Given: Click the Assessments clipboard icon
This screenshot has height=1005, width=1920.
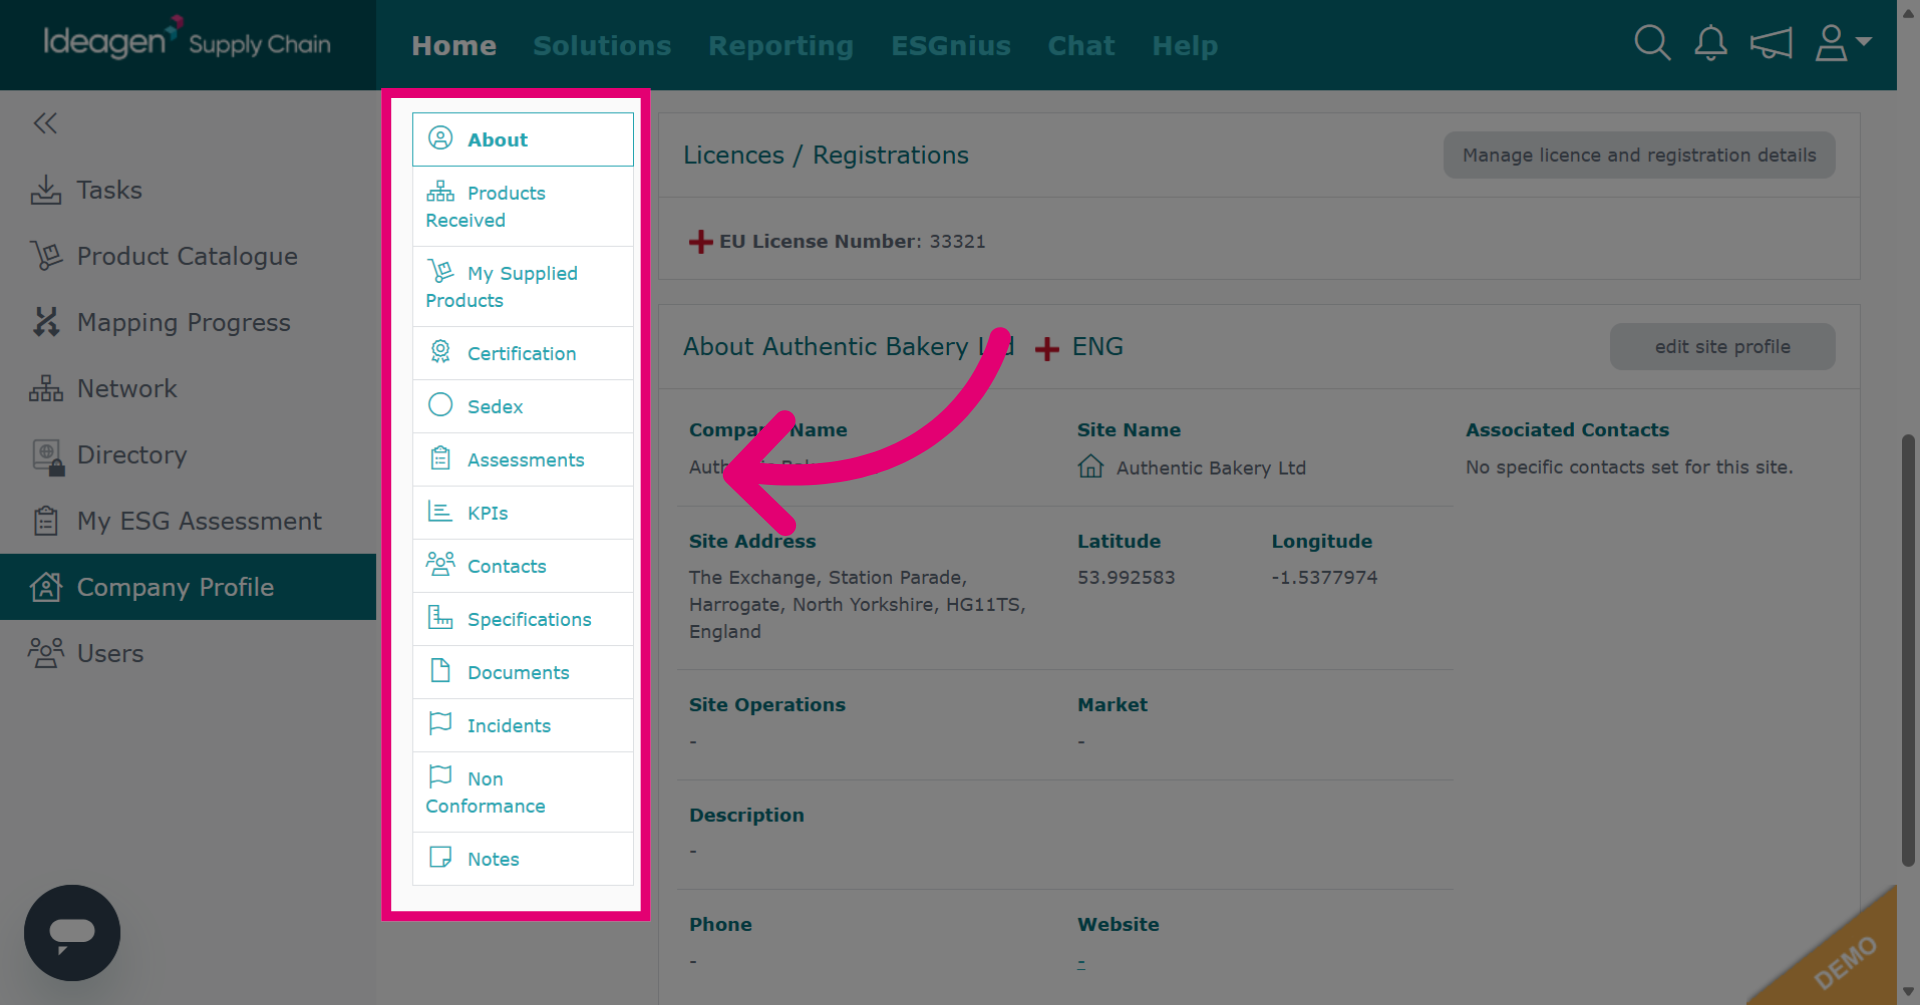Looking at the screenshot, I should pos(440,458).
